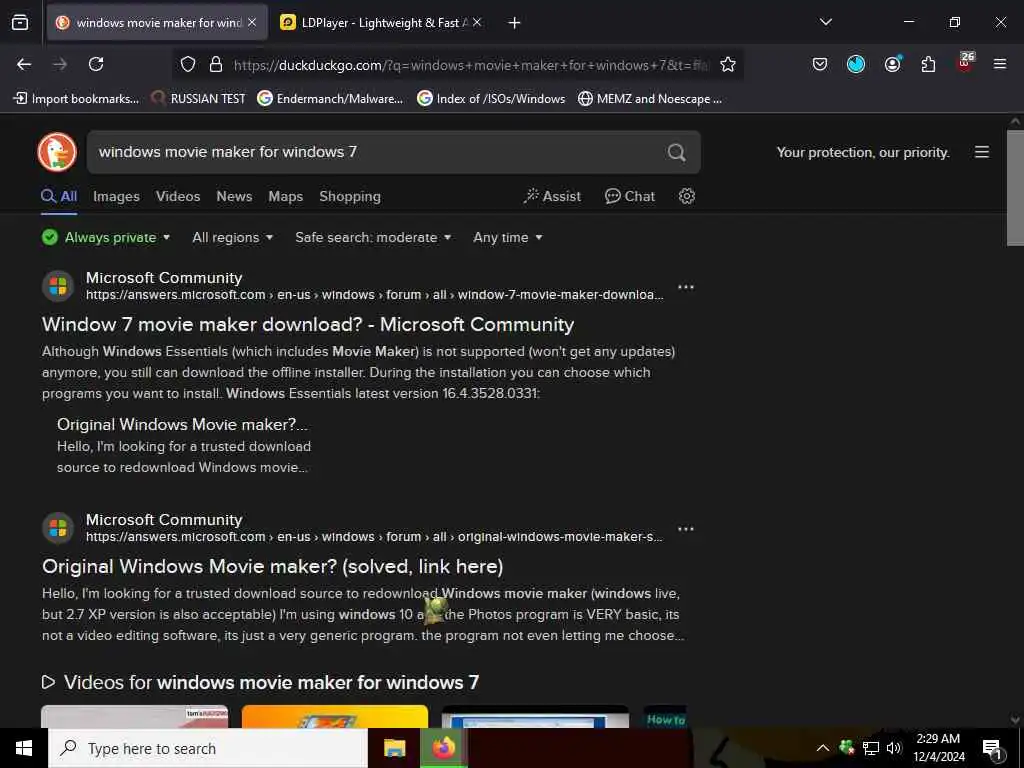Go back to previous page

tap(24, 64)
